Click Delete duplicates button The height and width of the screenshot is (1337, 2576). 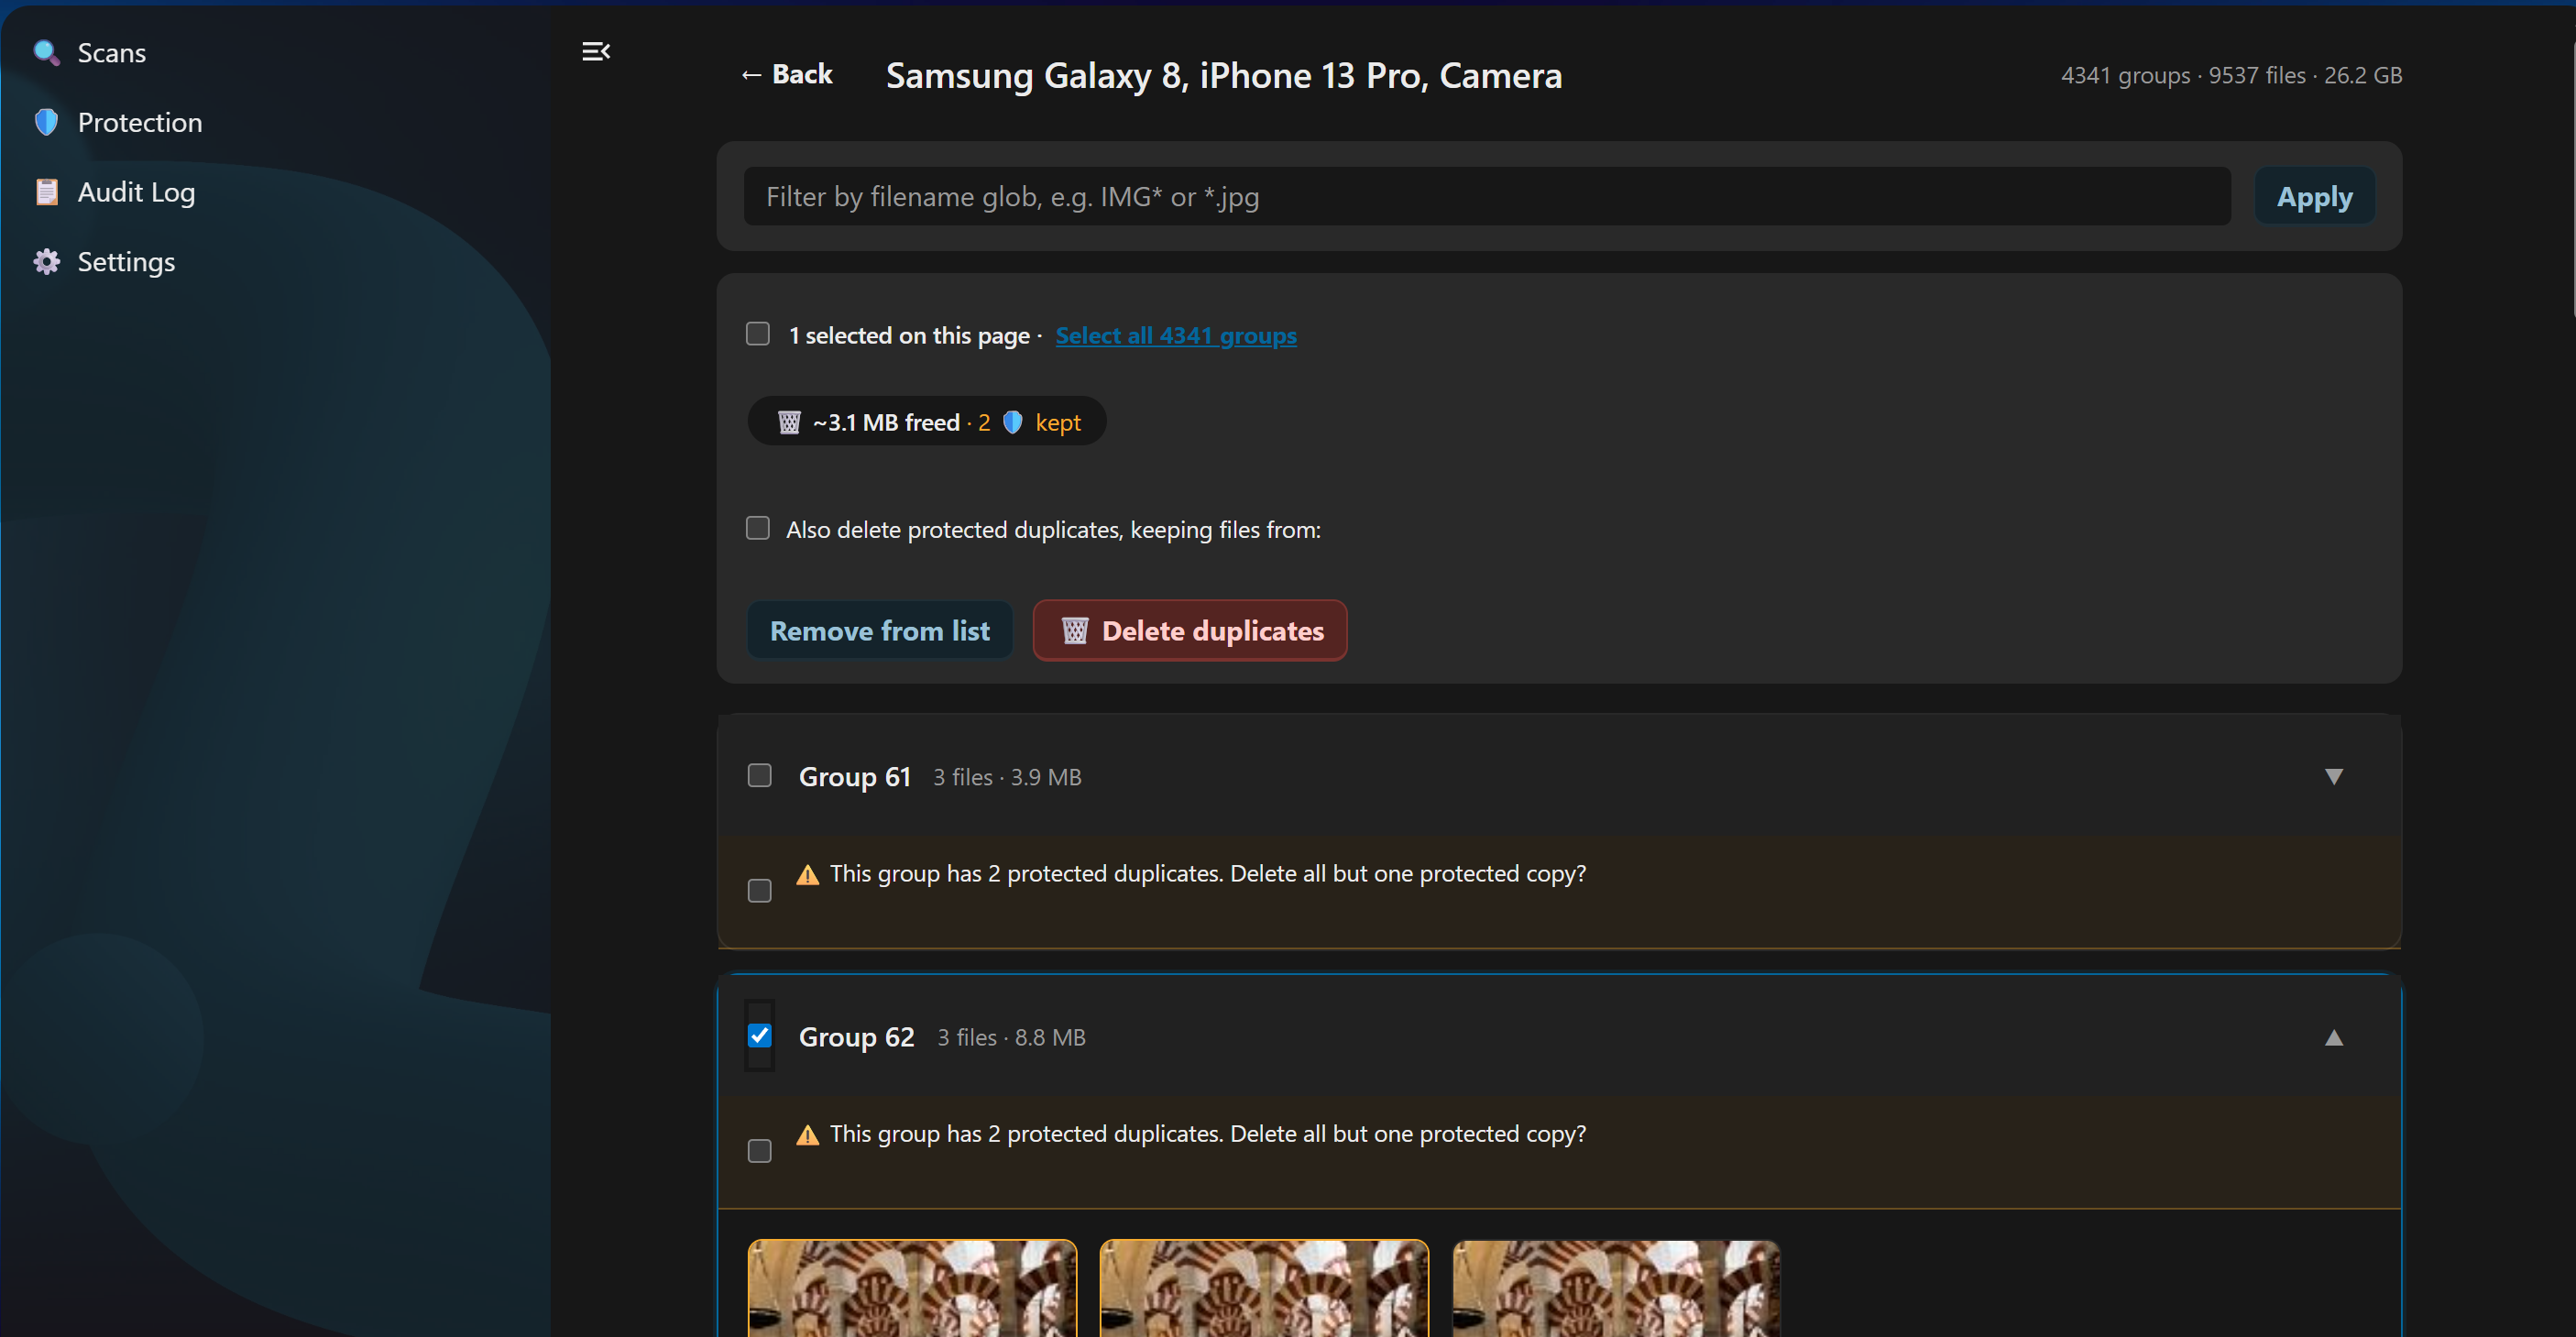click(1190, 631)
